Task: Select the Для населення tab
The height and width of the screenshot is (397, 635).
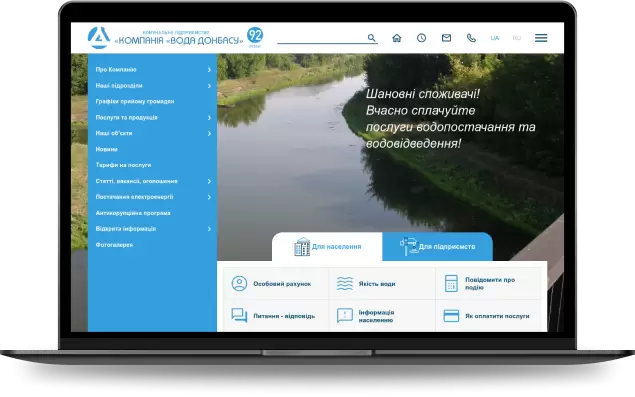Action: click(x=327, y=246)
